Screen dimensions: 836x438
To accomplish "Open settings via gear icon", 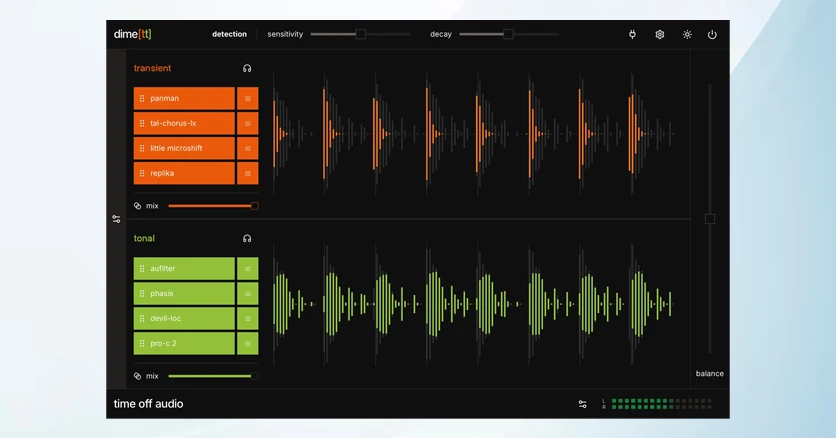I will coord(660,35).
